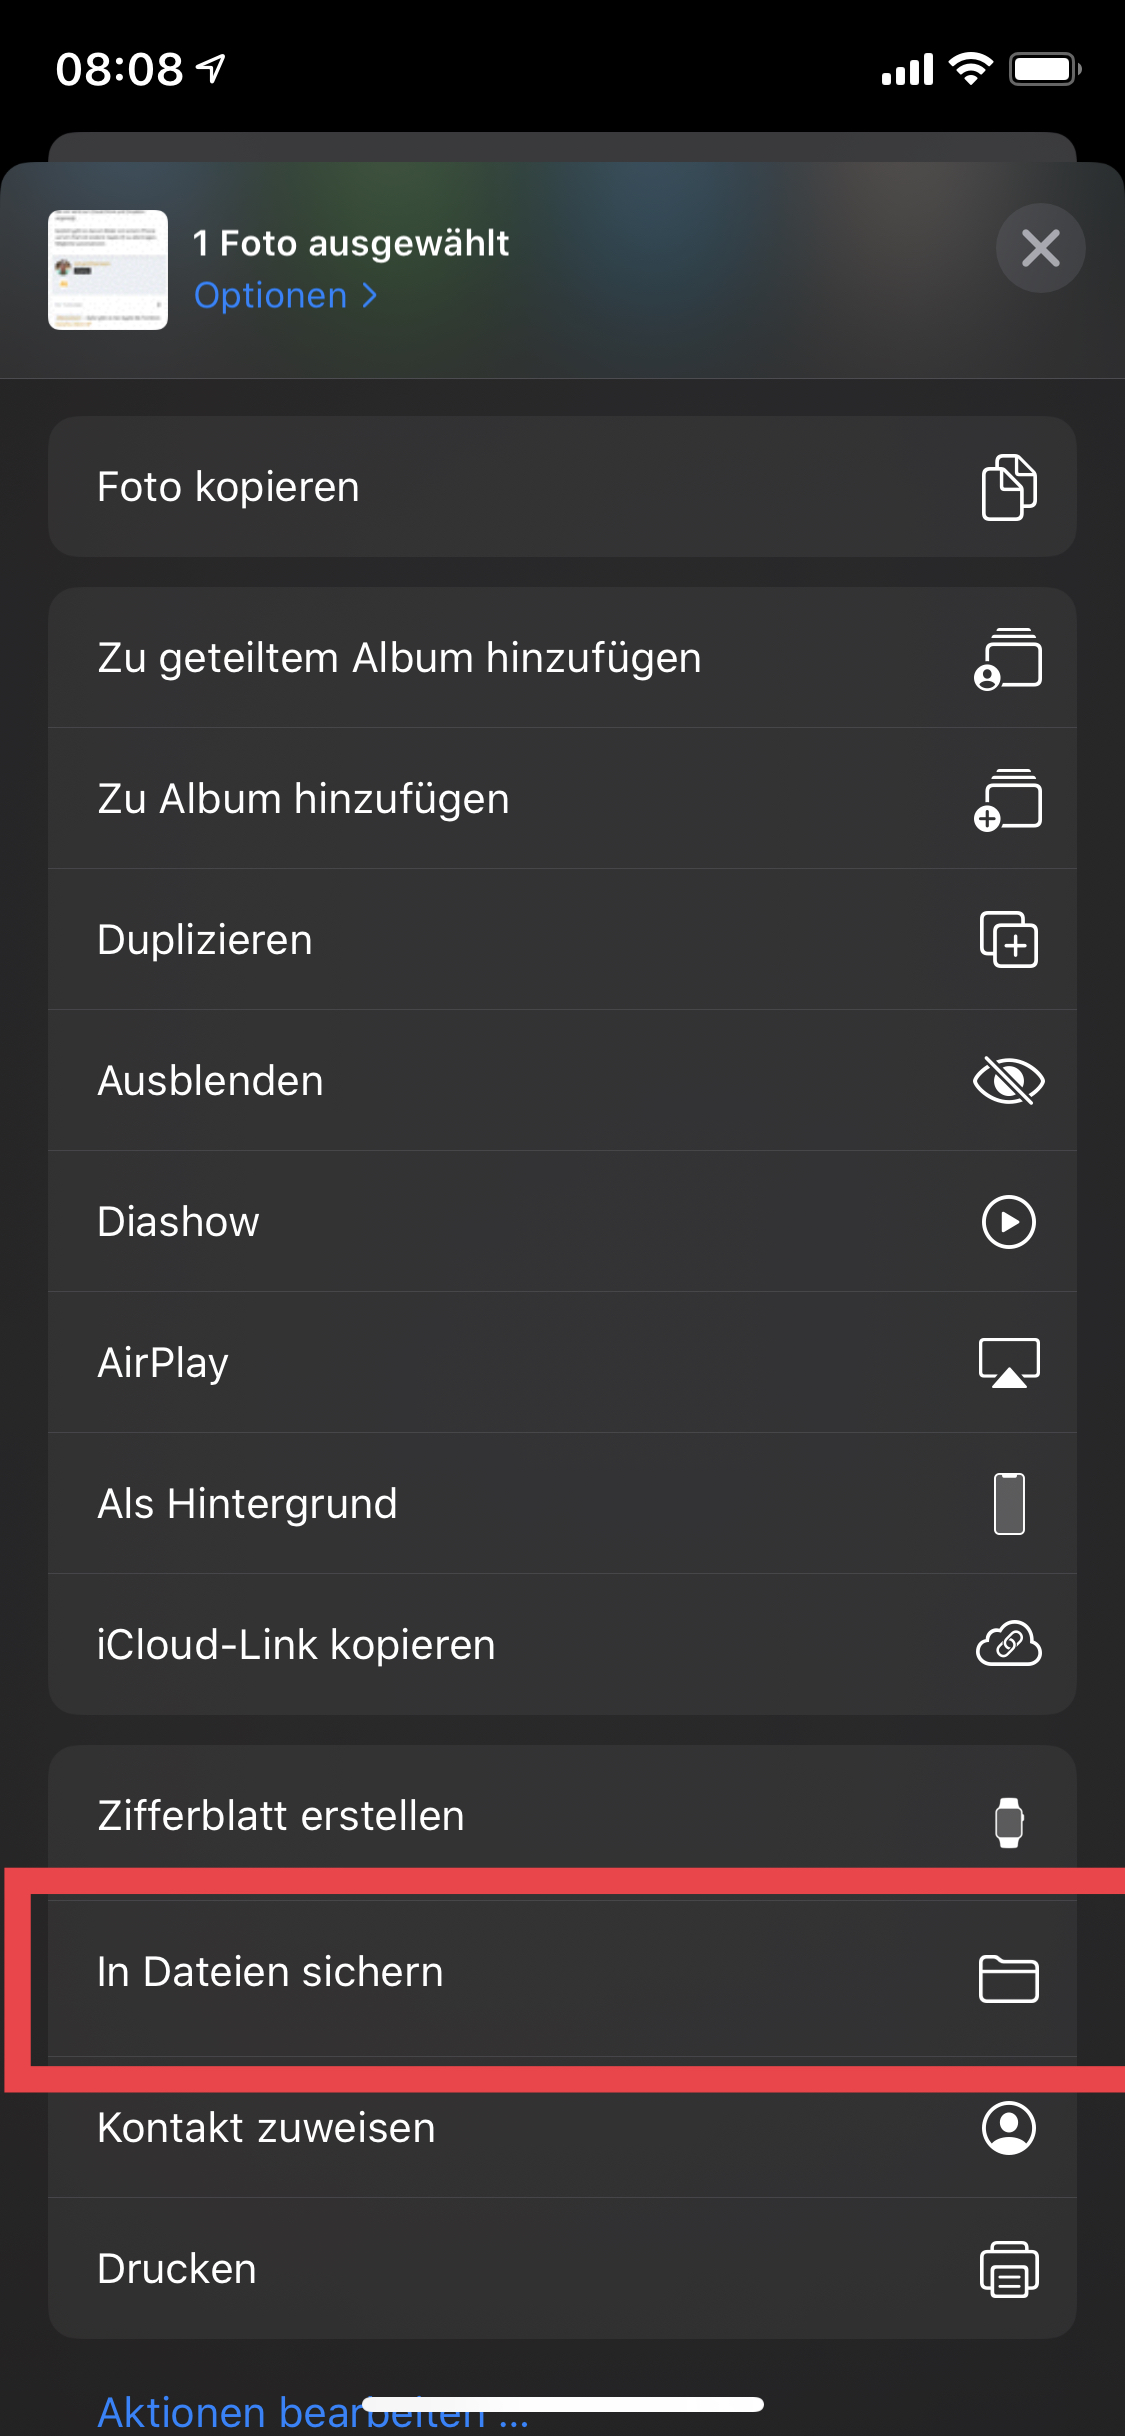Tap the selected photo thumbnail
The image size is (1125, 2436).
click(108, 270)
